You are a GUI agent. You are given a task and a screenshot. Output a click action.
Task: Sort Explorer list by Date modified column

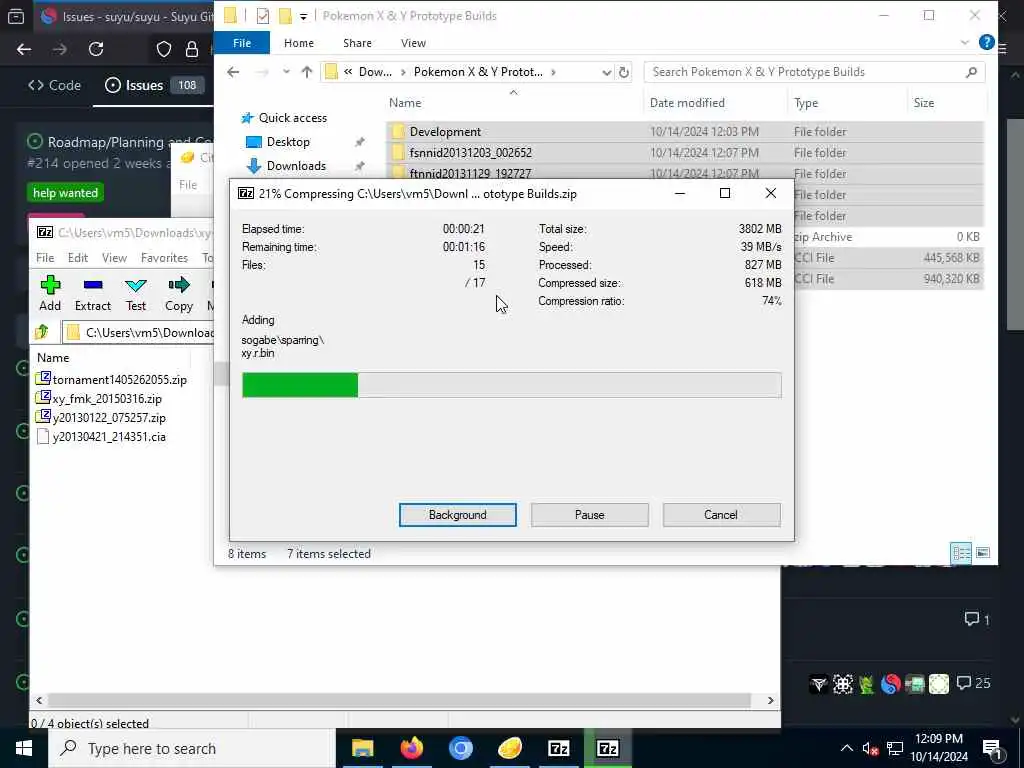click(687, 103)
